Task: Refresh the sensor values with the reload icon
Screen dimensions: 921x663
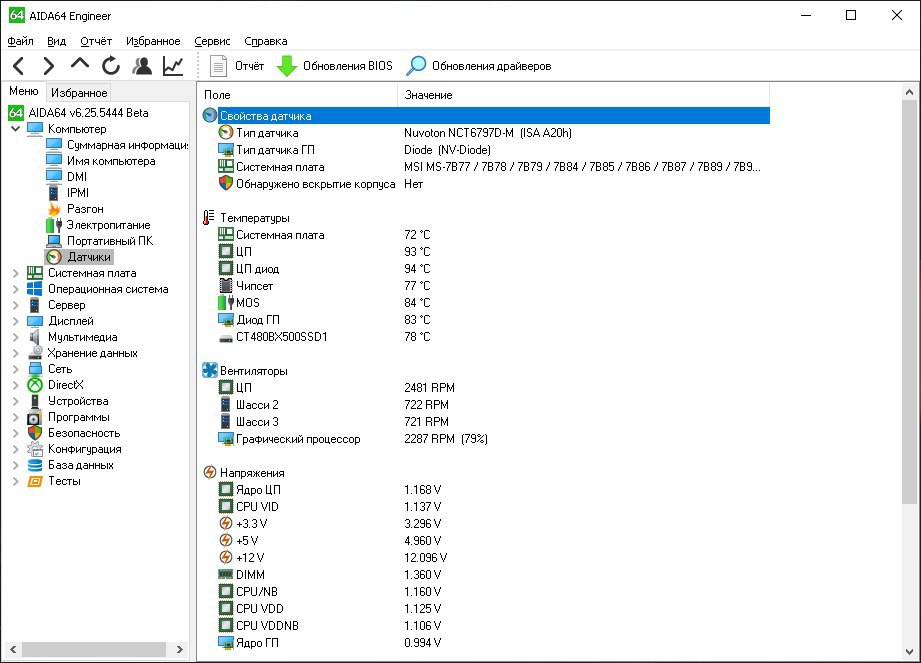Action: pyautogui.click(x=110, y=66)
